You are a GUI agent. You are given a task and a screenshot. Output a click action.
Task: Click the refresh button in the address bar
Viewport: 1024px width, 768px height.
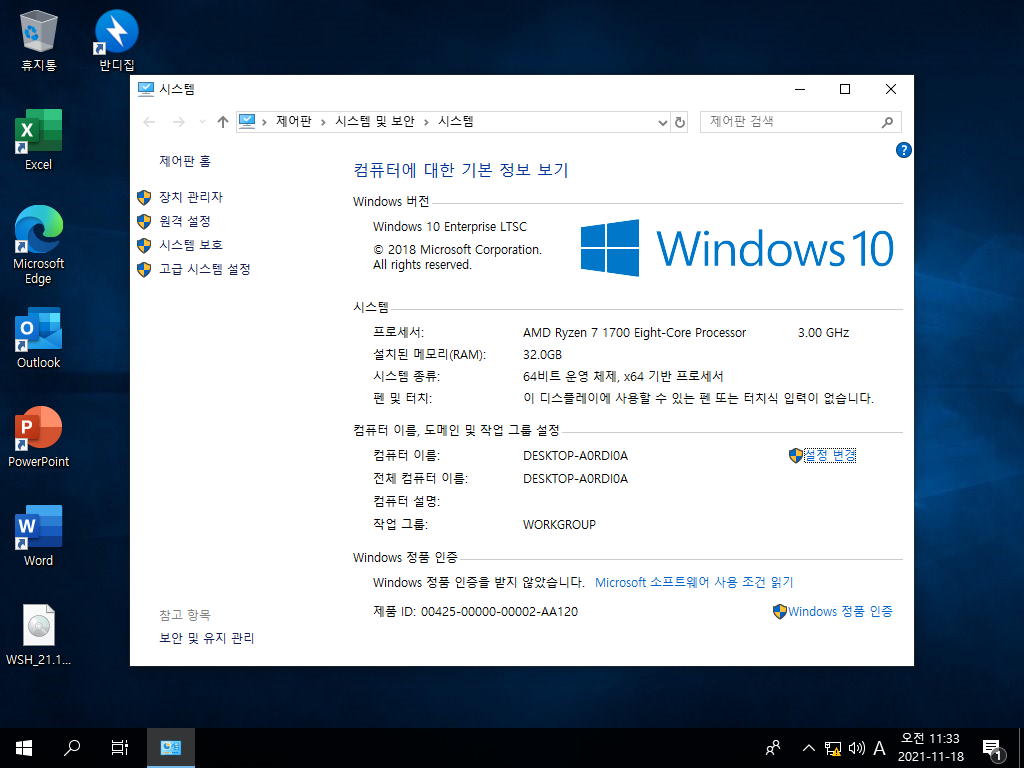click(x=680, y=122)
